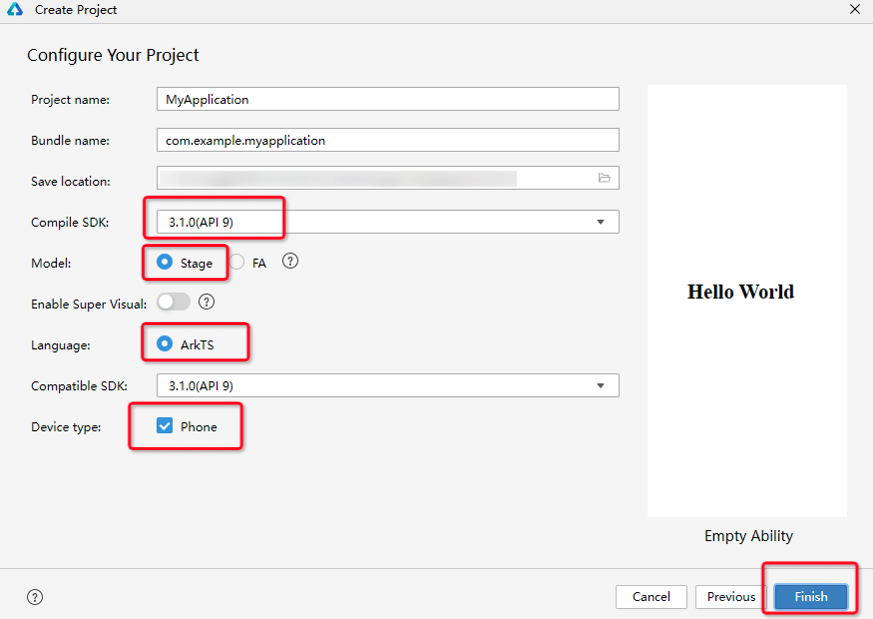Expand the Compile SDK dropdown arrow
Screen dimensions: 873x619
(601, 222)
